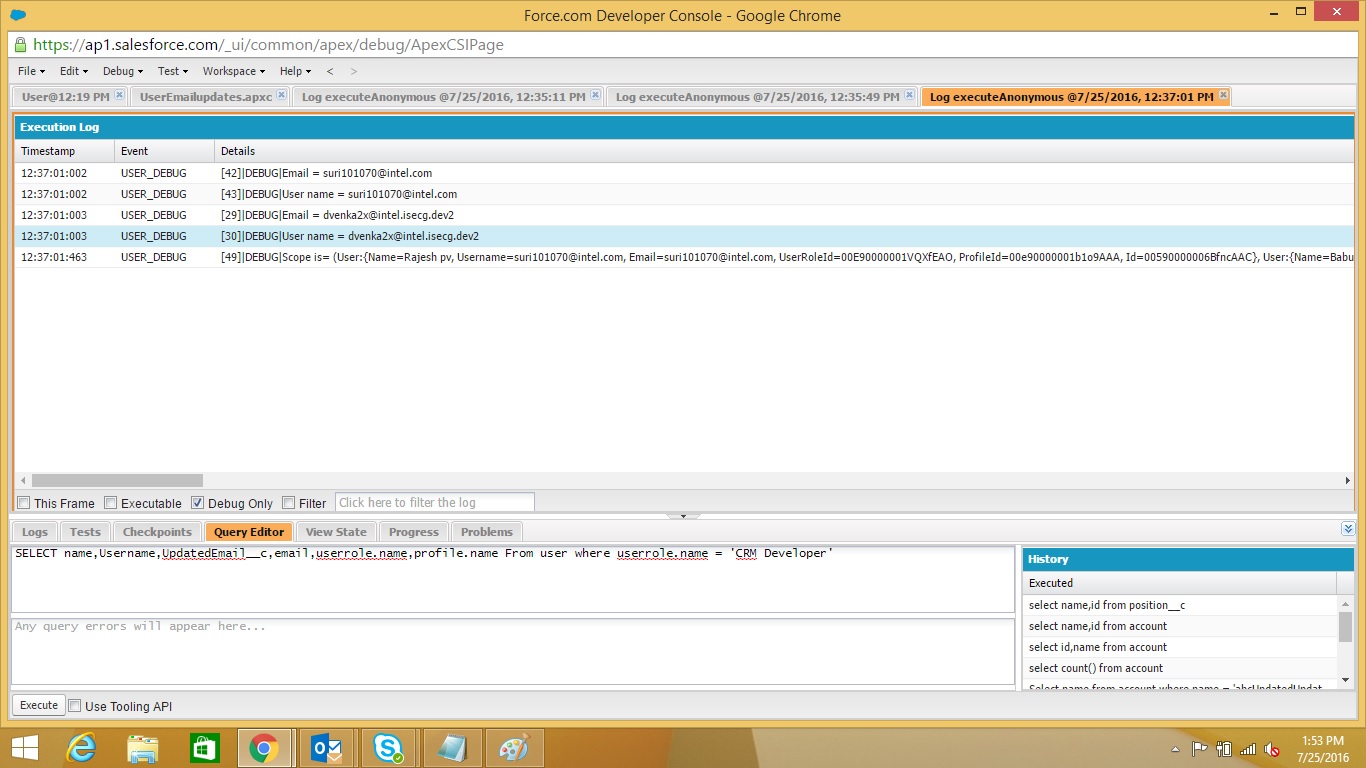Sort log by Event column header

coord(165,151)
